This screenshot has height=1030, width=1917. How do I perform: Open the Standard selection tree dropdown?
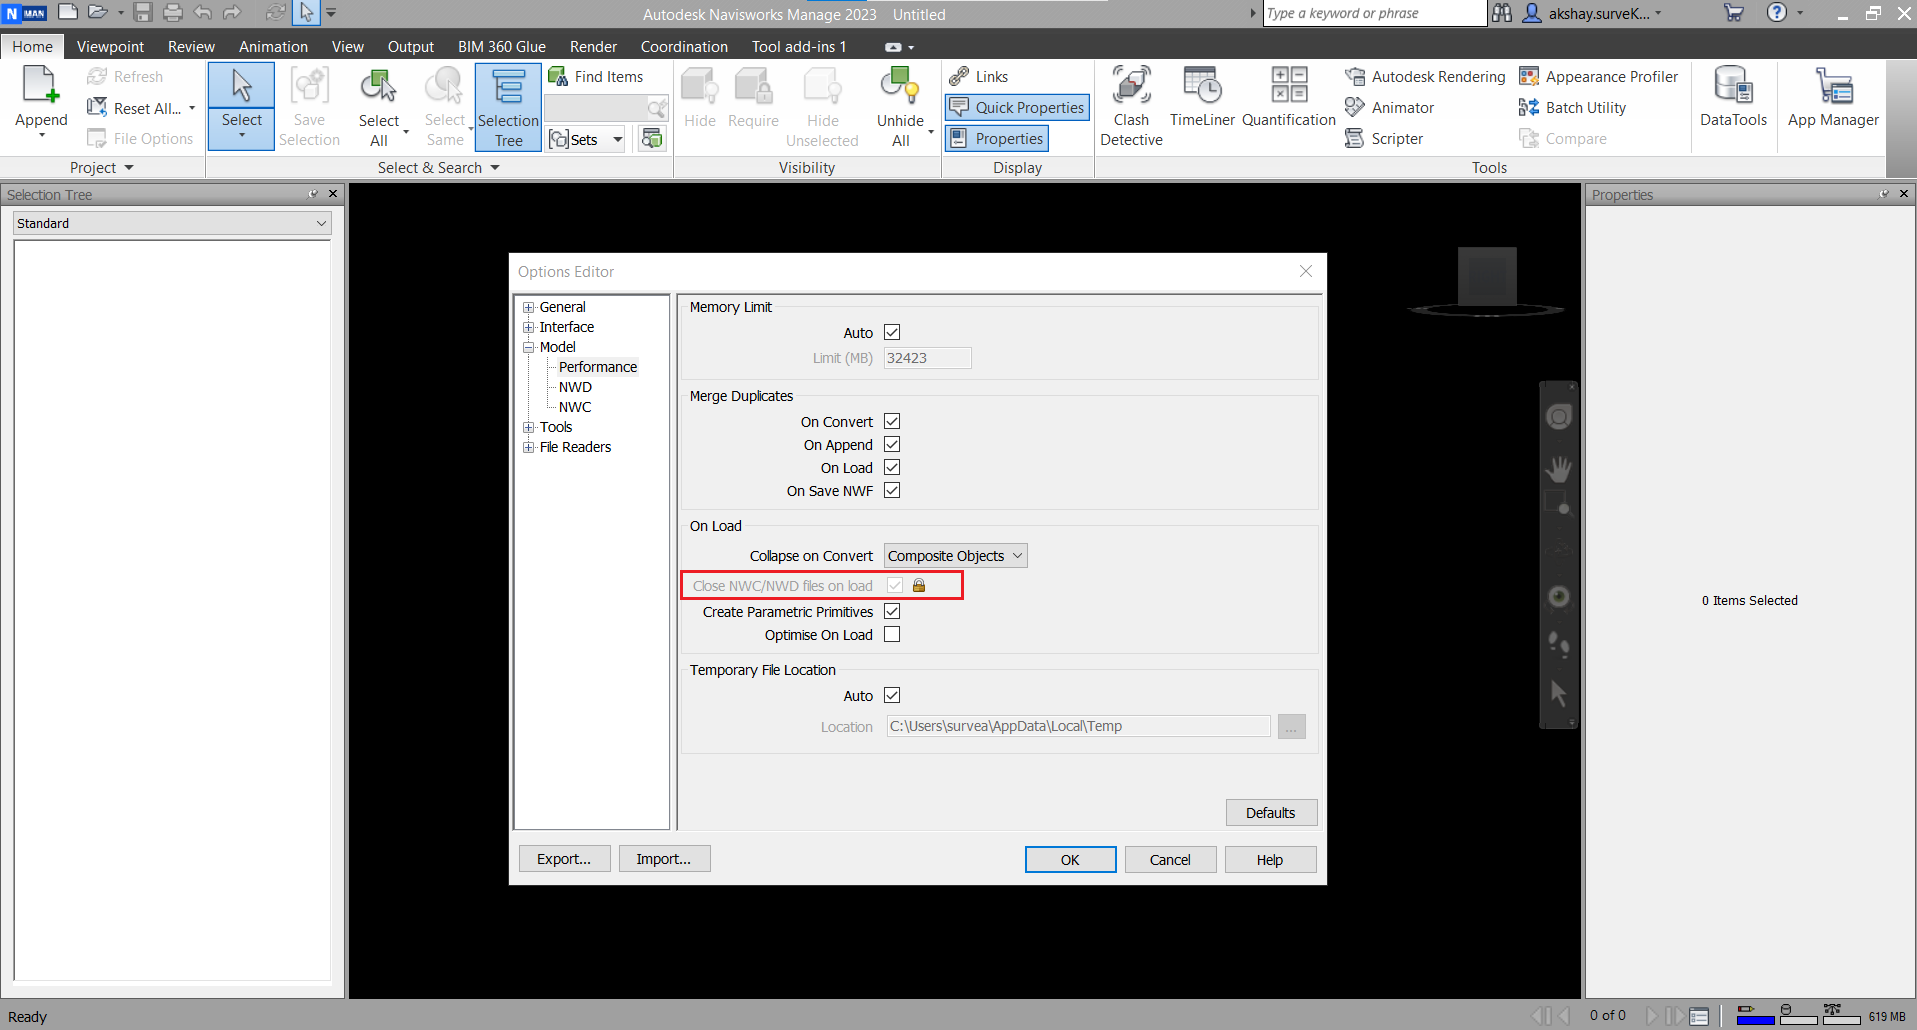click(x=172, y=223)
